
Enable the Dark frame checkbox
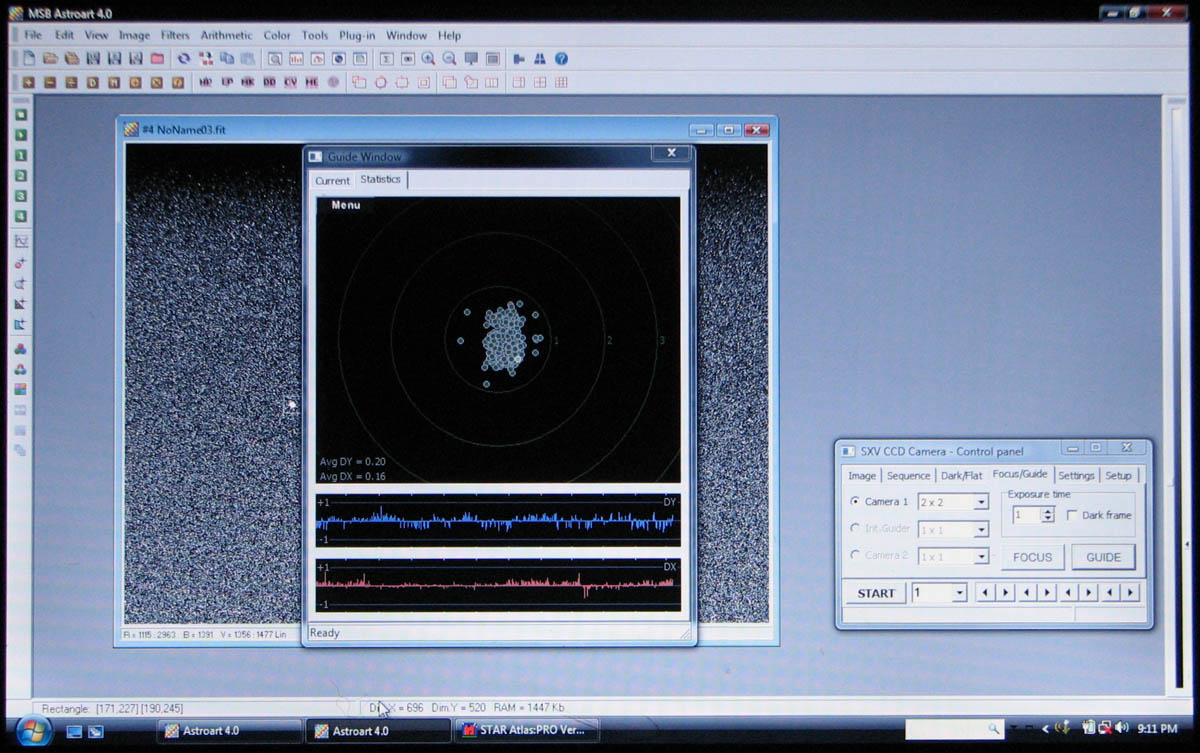(x=1072, y=515)
